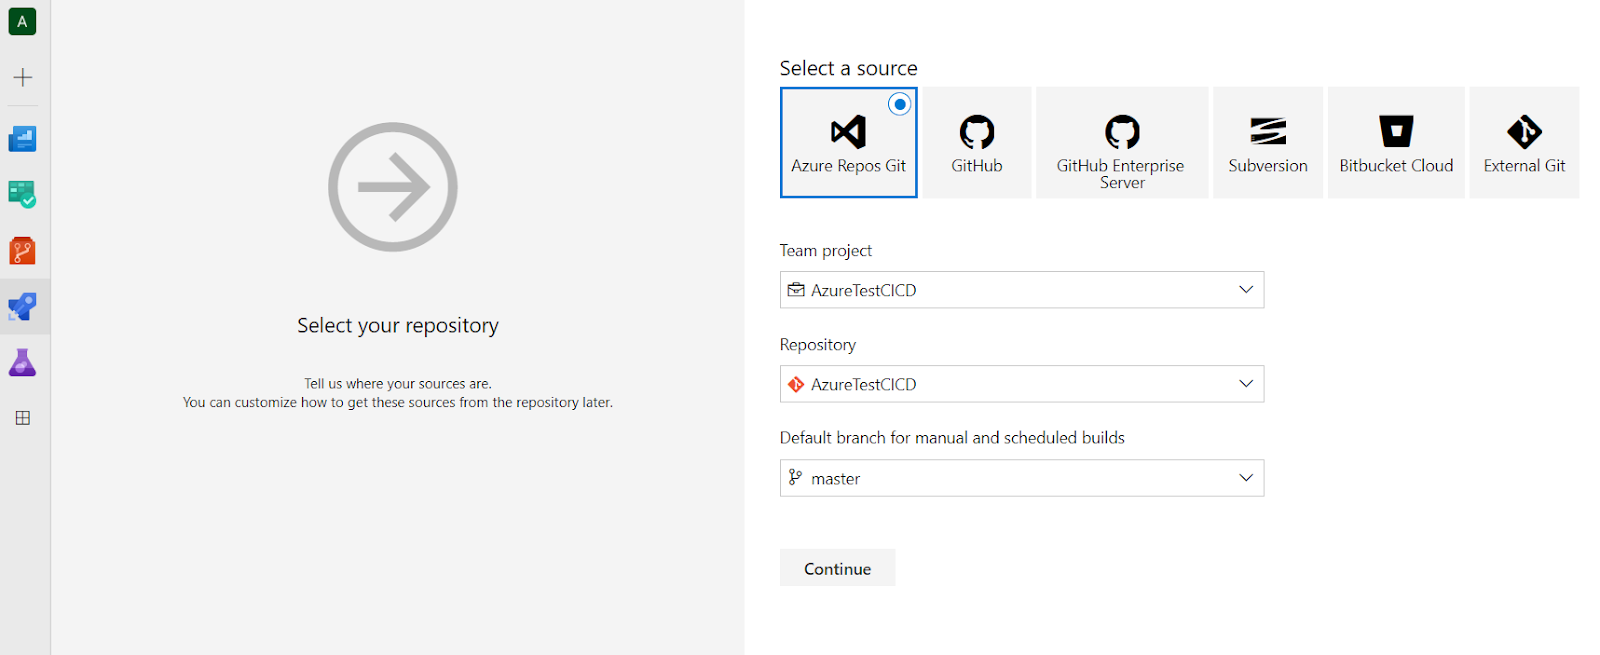Screen dimensions: 1600x655
Task: Click the project avatar 'A' icon
Action: tap(22, 21)
